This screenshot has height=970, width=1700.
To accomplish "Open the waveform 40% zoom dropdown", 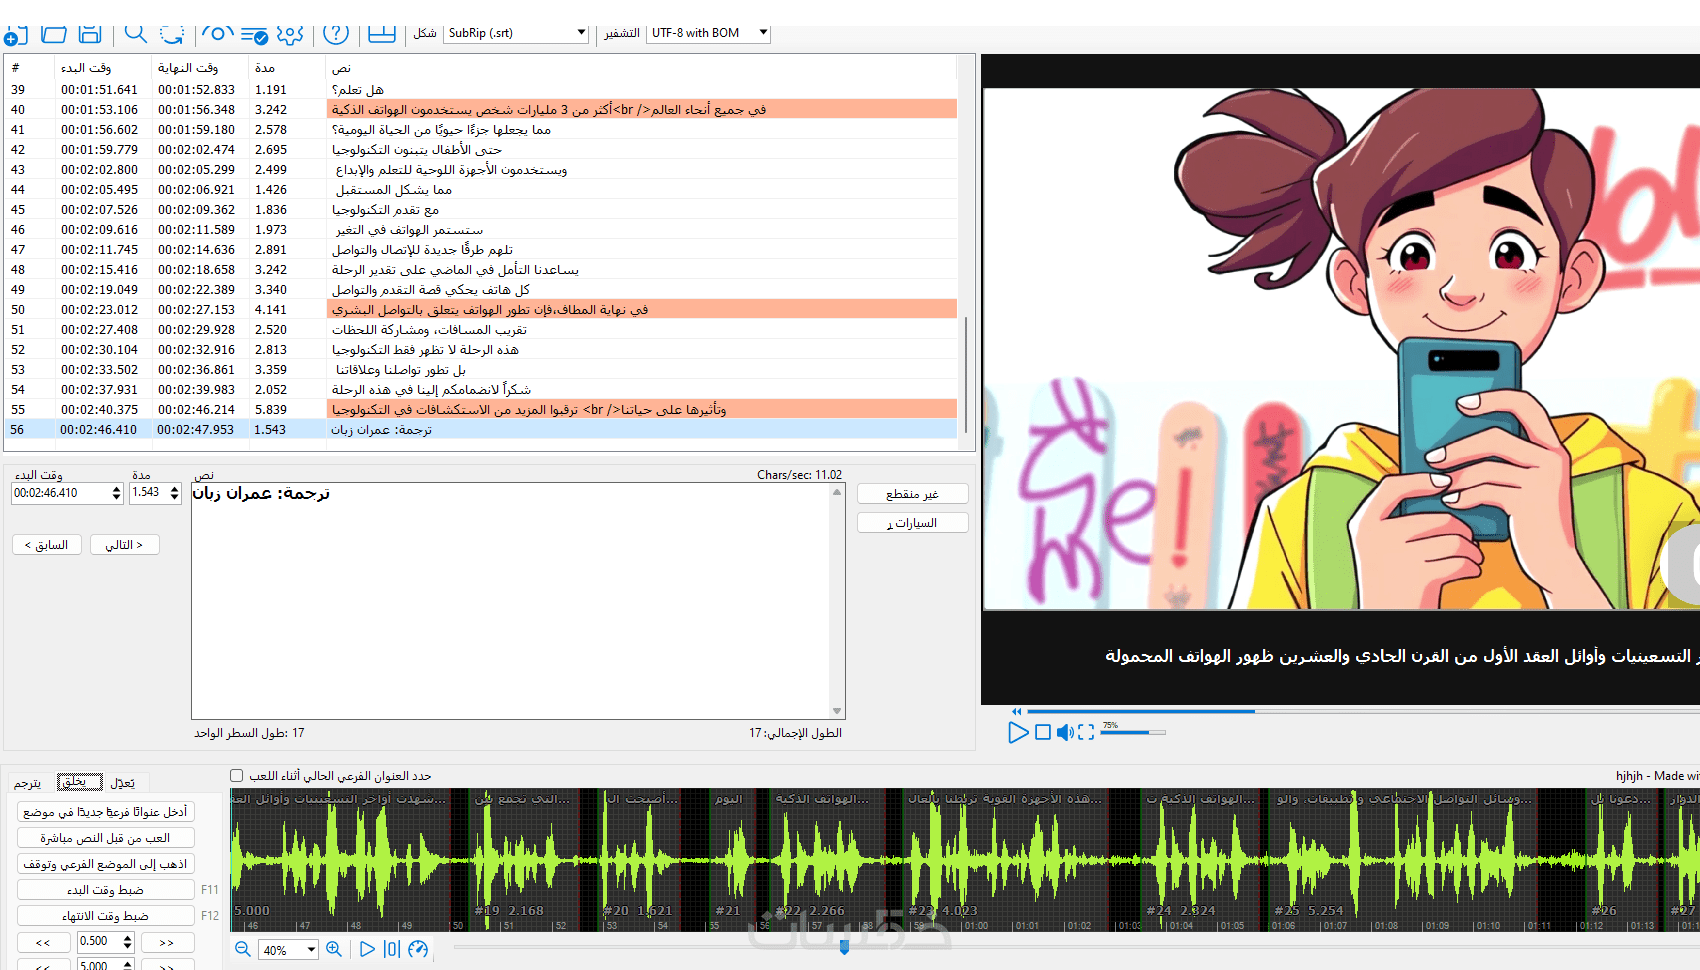I will (x=288, y=950).
